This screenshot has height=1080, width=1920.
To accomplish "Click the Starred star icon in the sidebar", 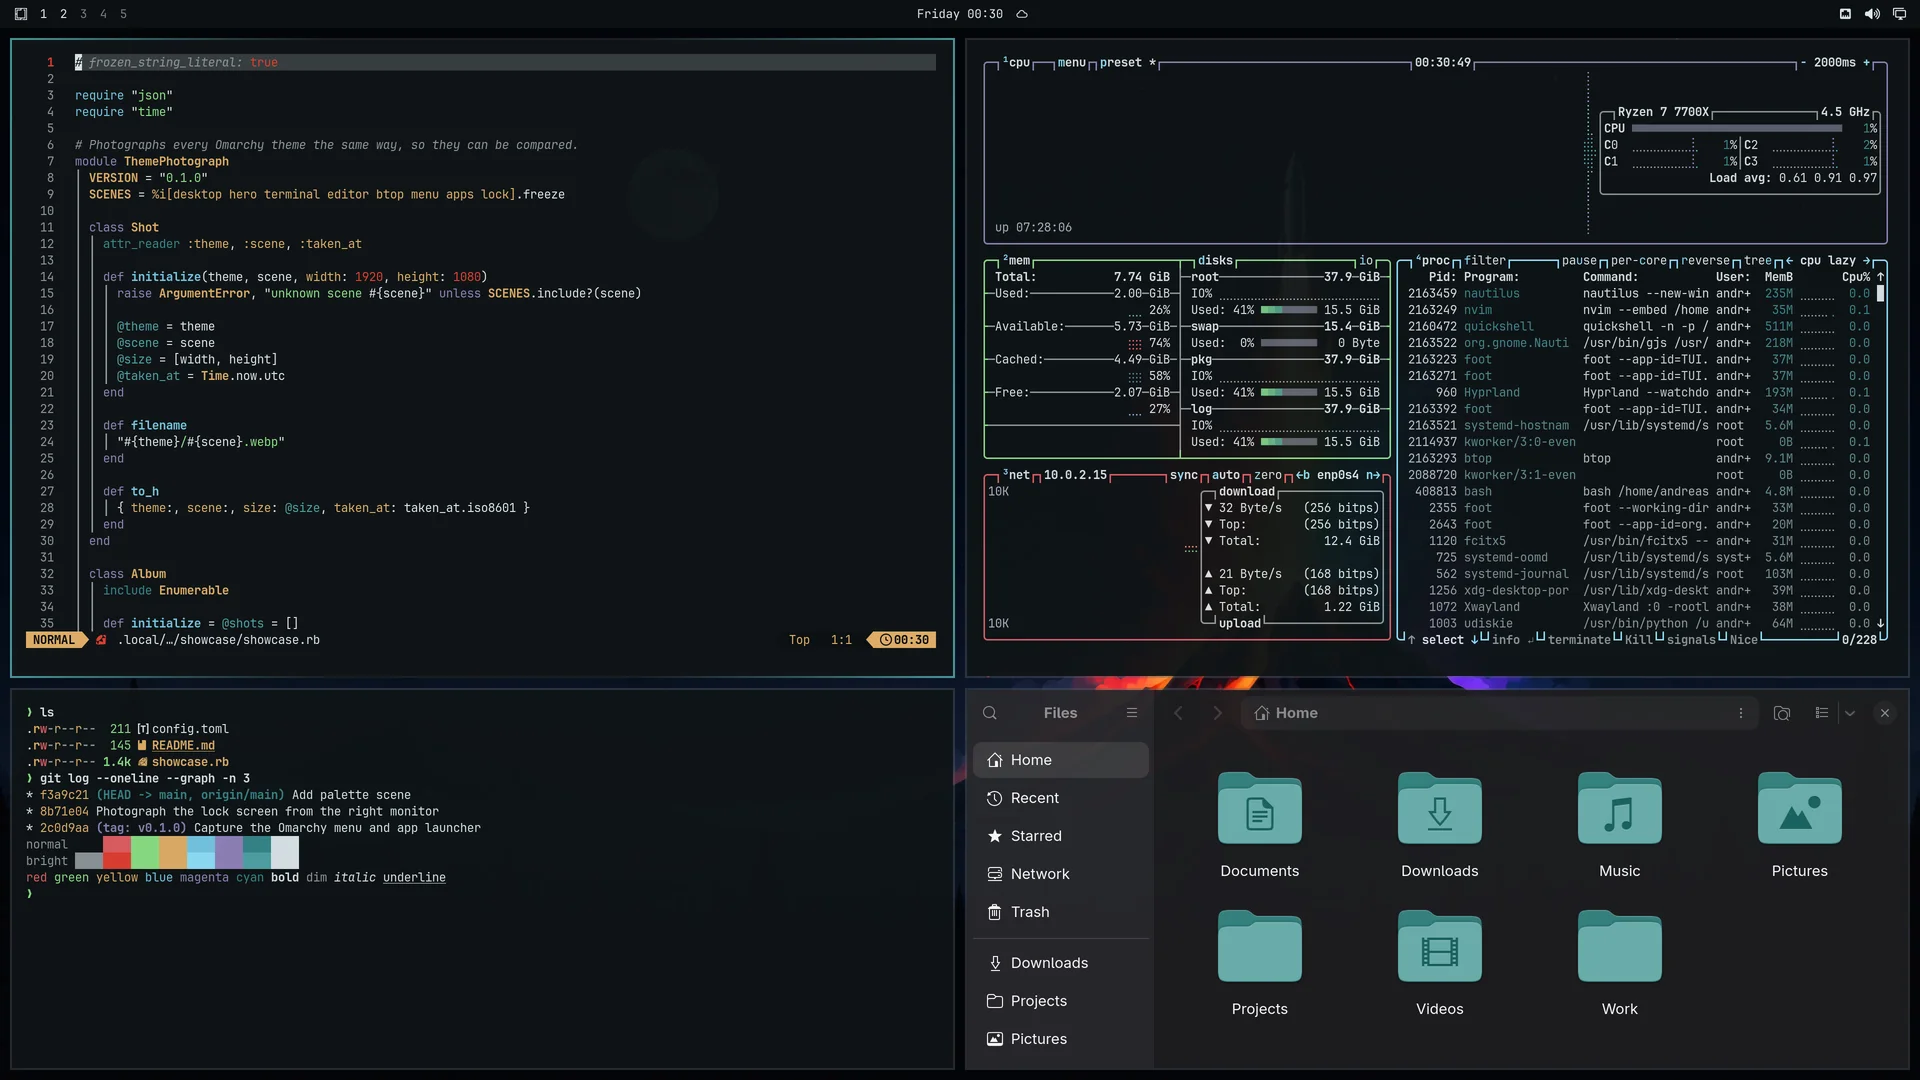I will 994,836.
